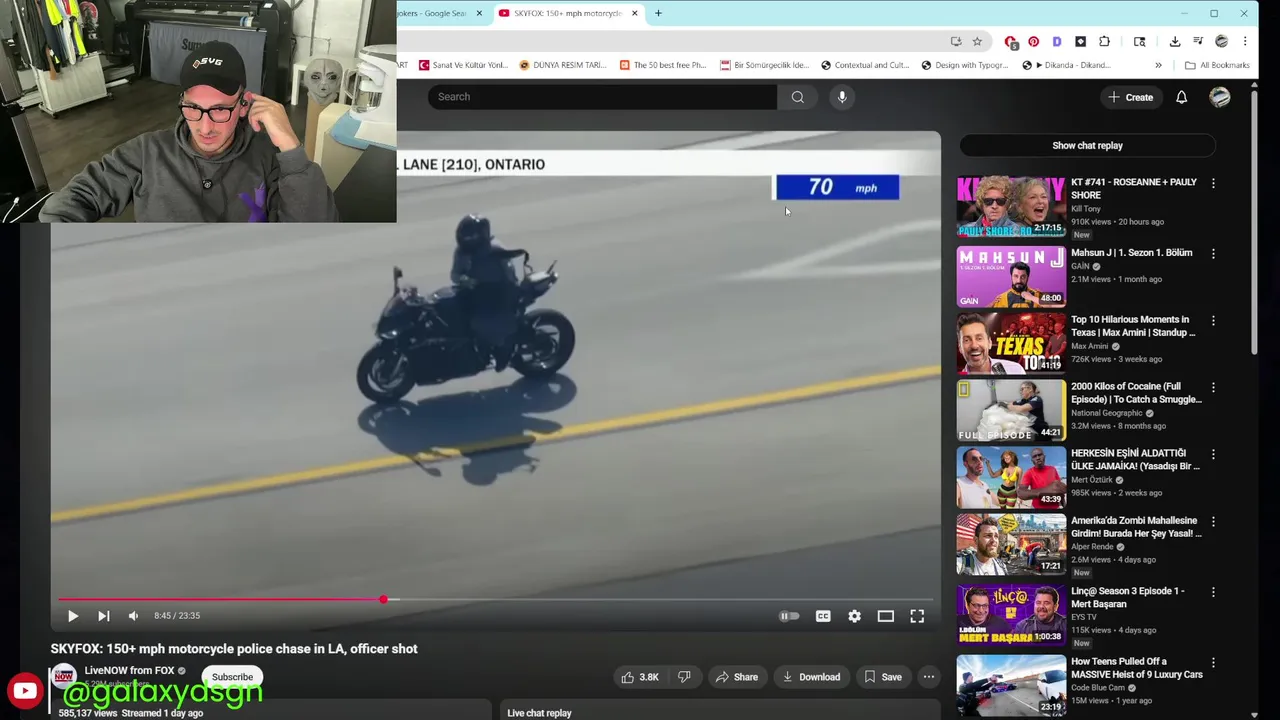This screenshot has height=720, width=1280.
Task: Open the Extensions puzzle piece menu
Action: (1104, 41)
